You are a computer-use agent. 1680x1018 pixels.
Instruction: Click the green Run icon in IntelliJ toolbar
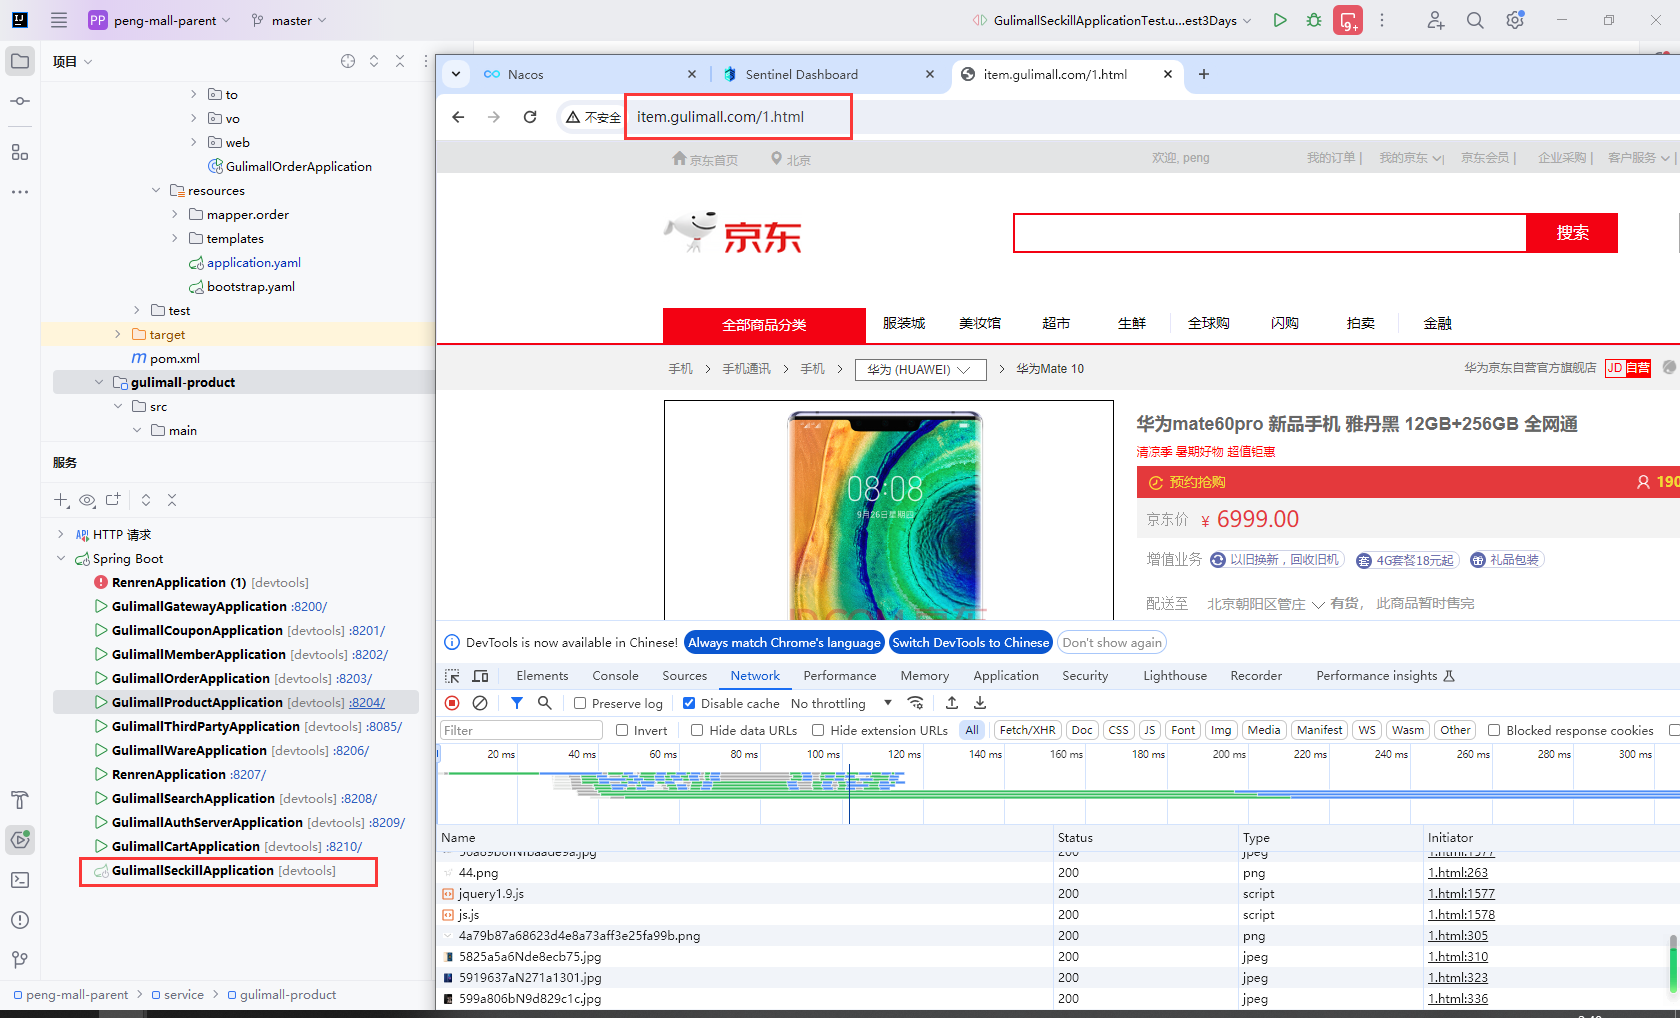coord(1280,20)
